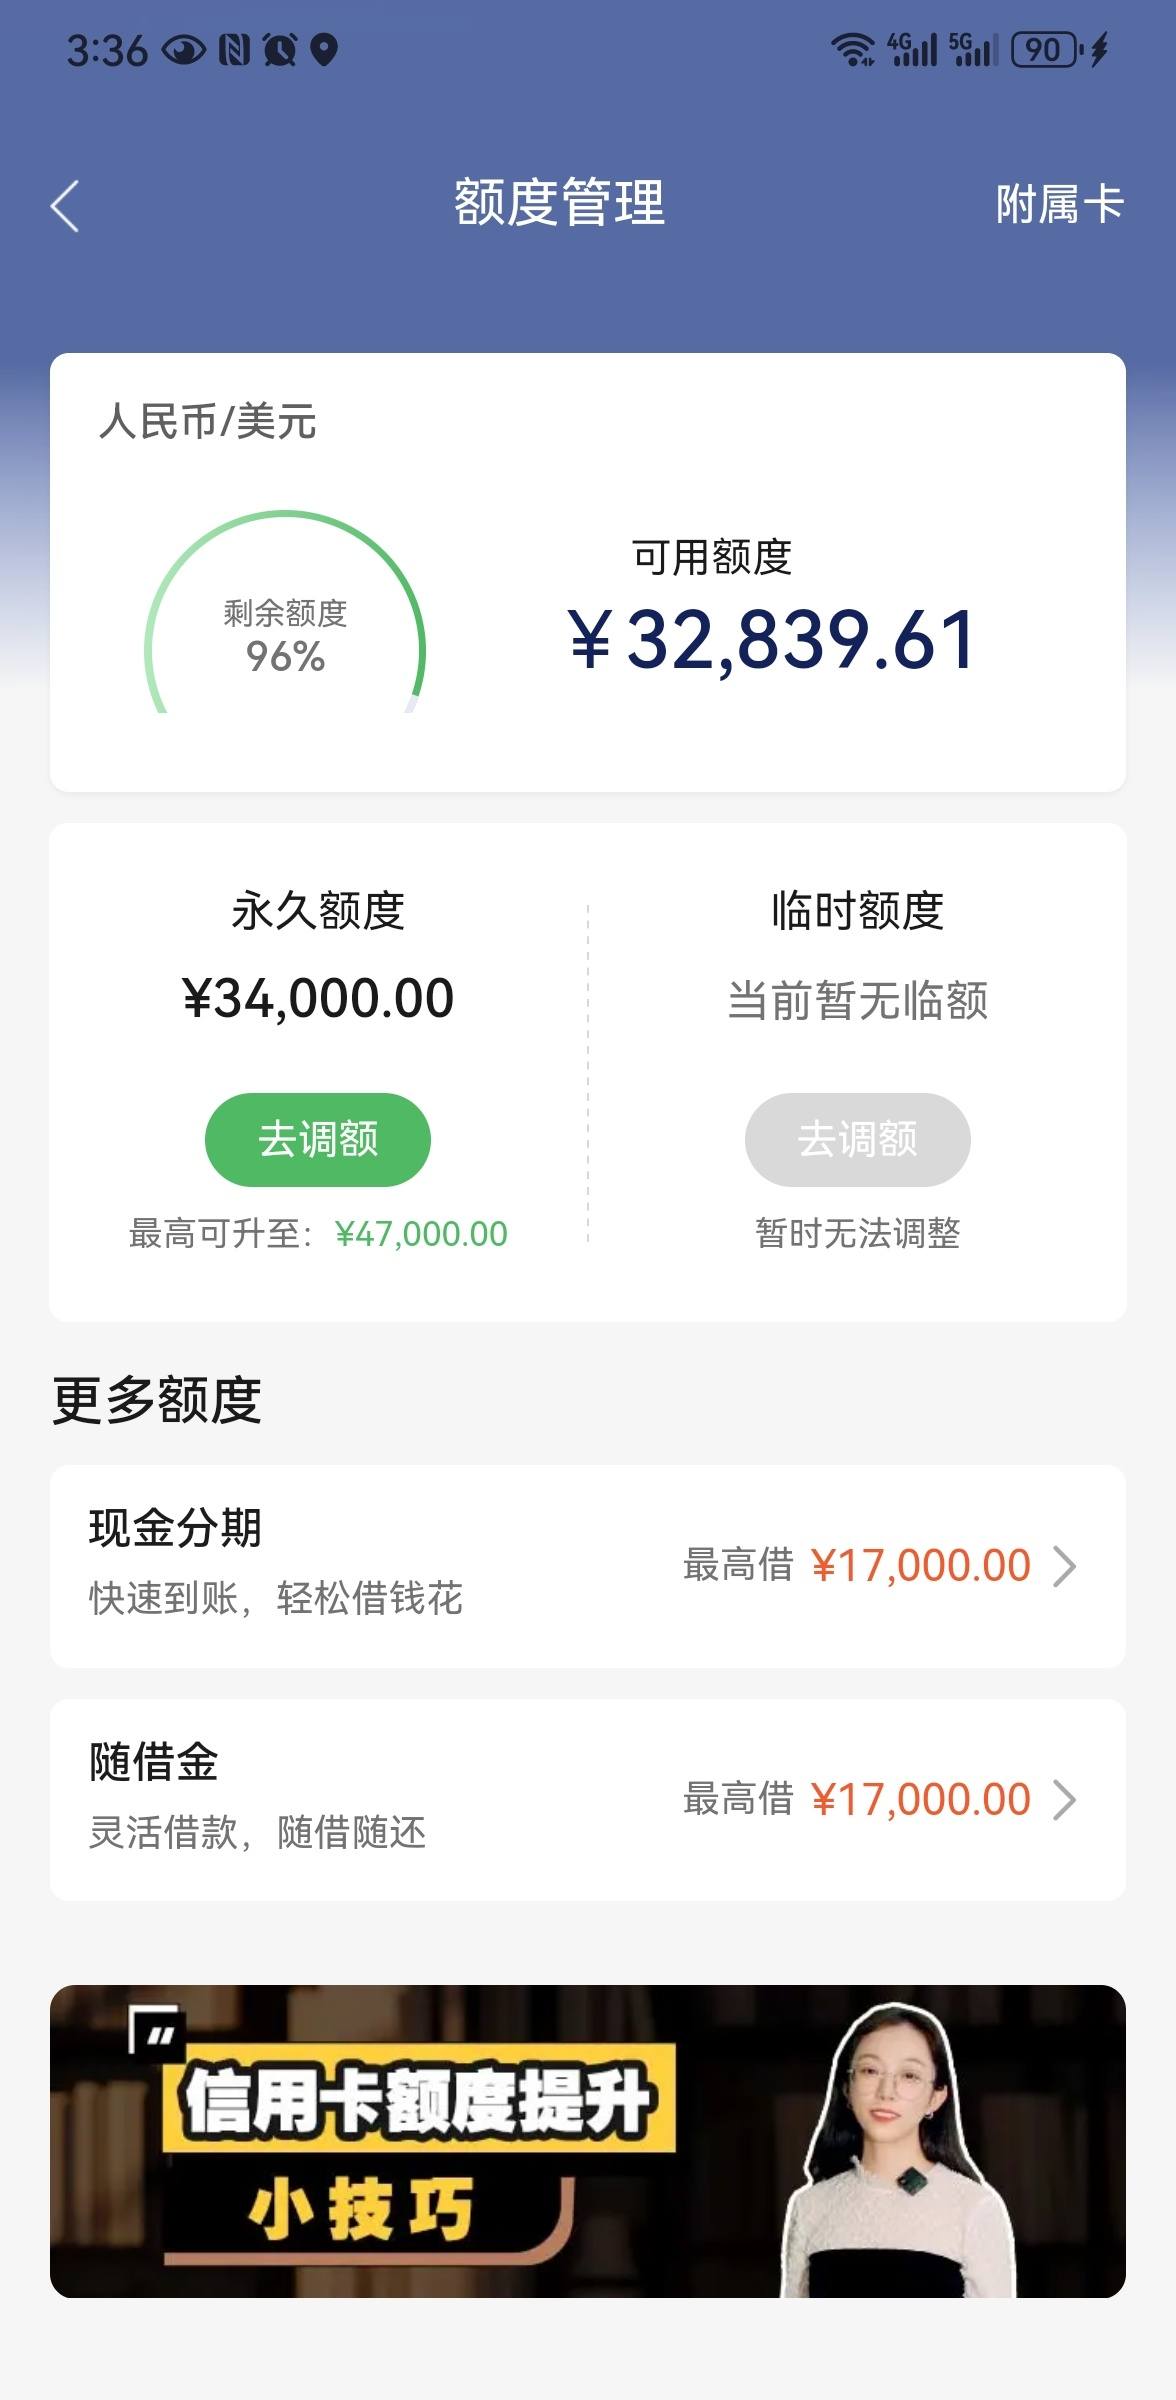Tap the eye comfort status icon

[x=183, y=49]
